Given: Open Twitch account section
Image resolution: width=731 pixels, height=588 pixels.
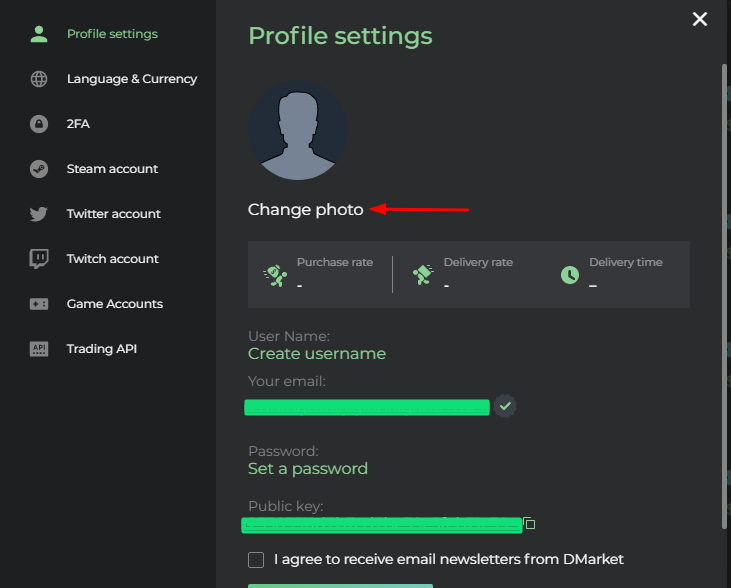Looking at the screenshot, I should [x=113, y=259].
